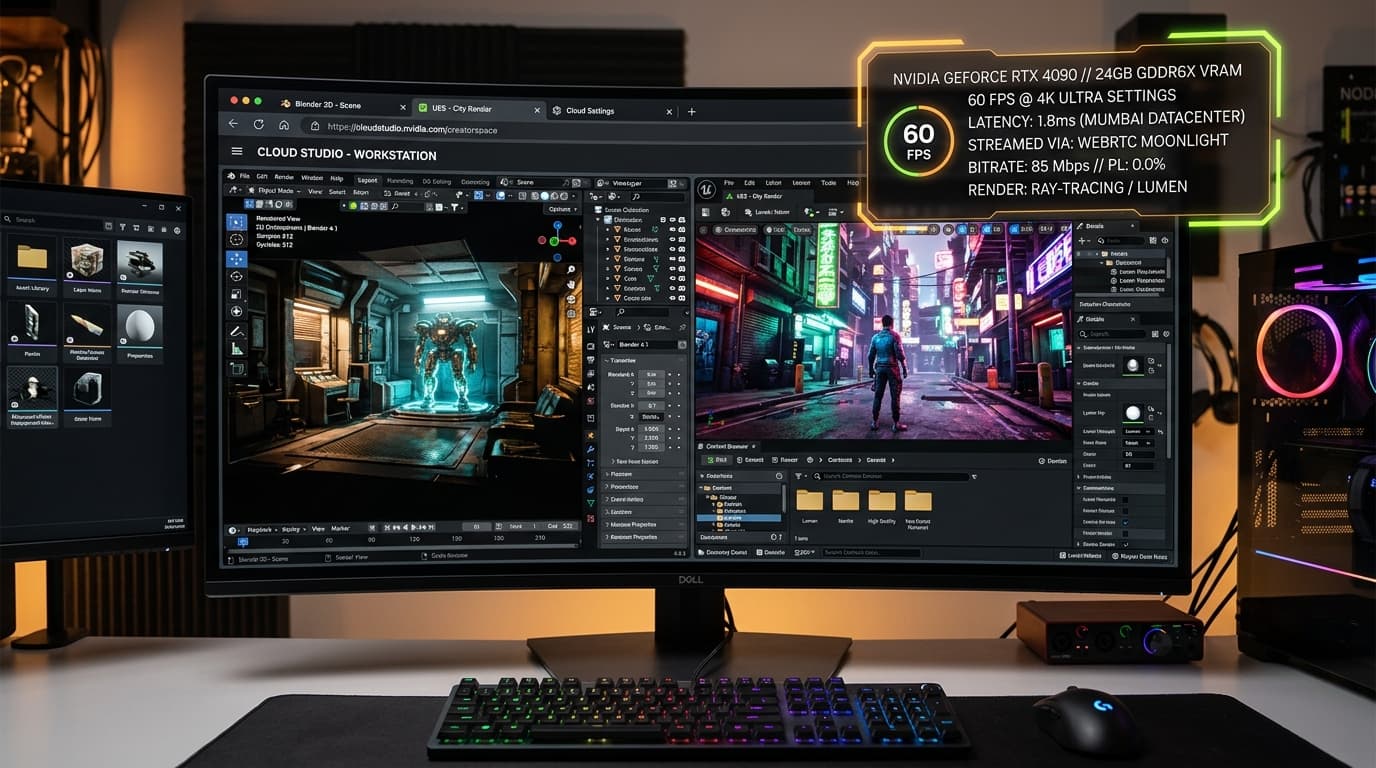Toggle the exclude checkbox on the Collection row

click(x=663, y=220)
